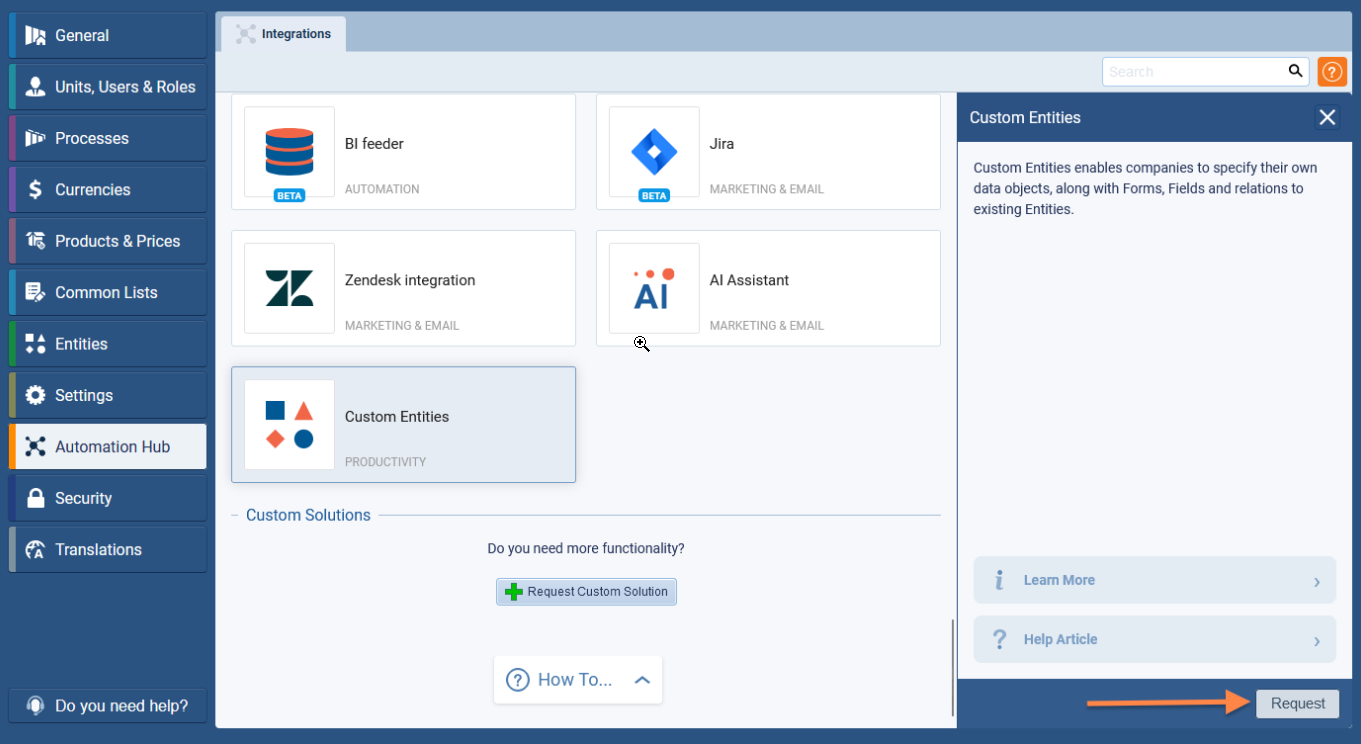Click Do you need help button
The width and height of the screenshot is (1361, 744).
(108, 706)
